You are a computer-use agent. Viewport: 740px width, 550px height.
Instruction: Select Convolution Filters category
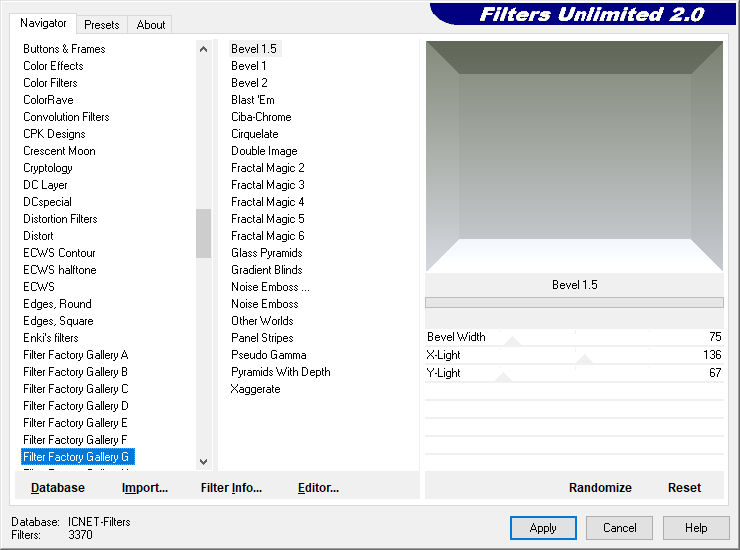tap(66, 117)
